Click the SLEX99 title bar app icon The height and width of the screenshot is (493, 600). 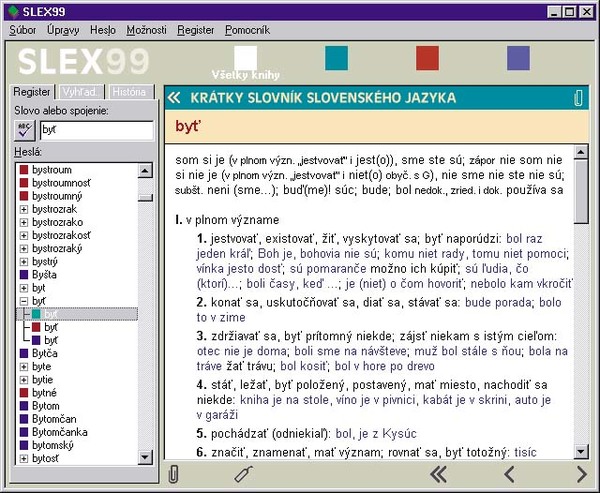coord(13,12)
